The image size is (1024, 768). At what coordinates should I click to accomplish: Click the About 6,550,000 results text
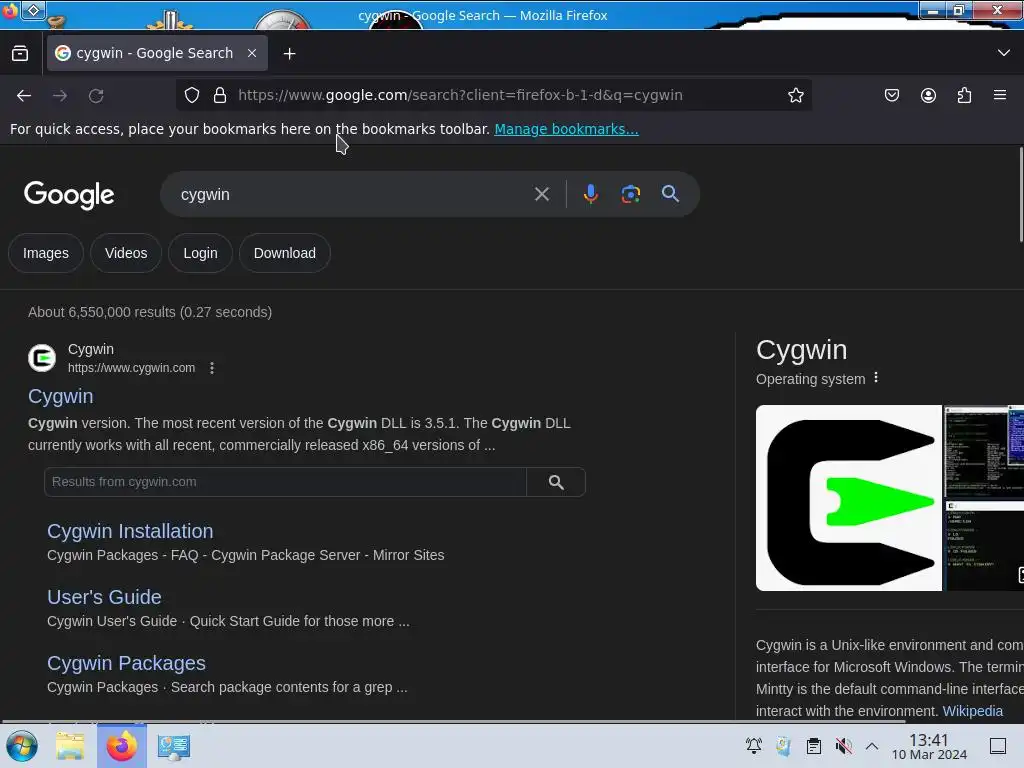(x=150, y=312)
